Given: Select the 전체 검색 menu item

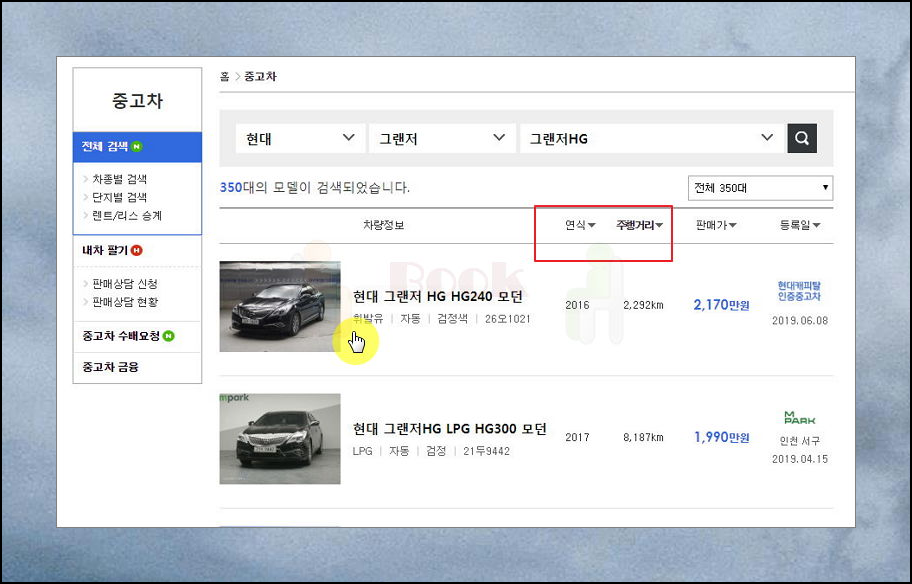Looking at the screenshot, I should click(x=137, y=147).
